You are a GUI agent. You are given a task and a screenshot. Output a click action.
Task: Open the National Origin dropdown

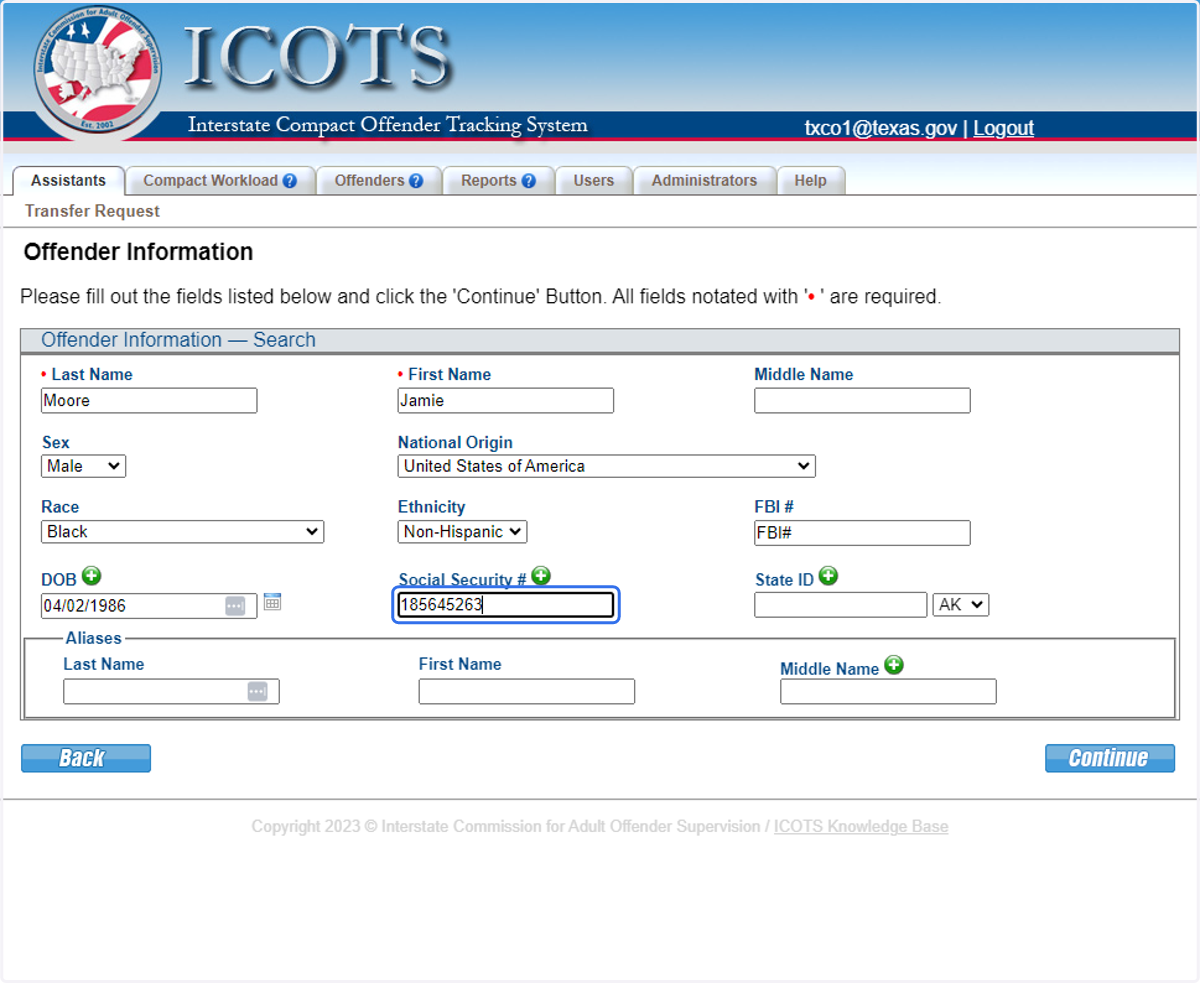606,466
